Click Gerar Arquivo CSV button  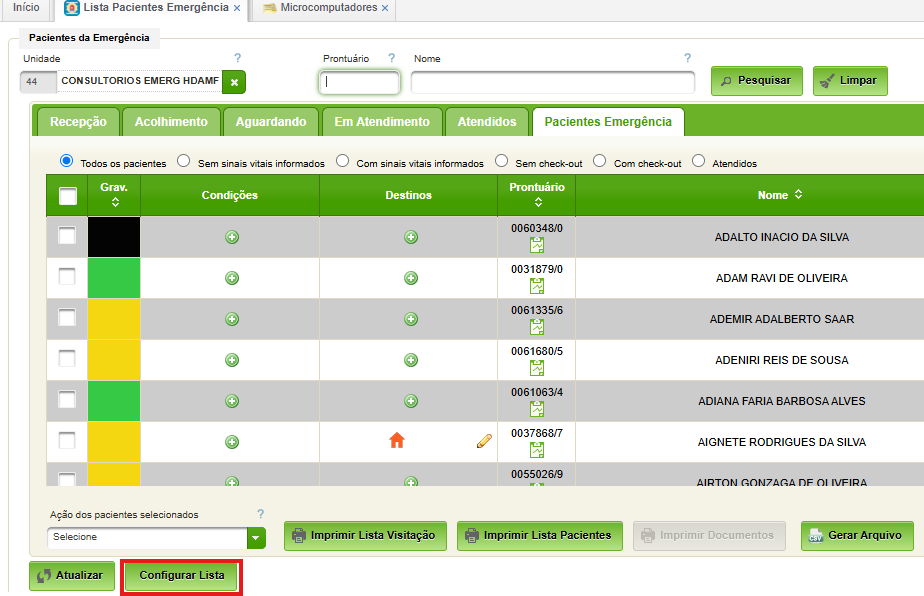(857, 536)
